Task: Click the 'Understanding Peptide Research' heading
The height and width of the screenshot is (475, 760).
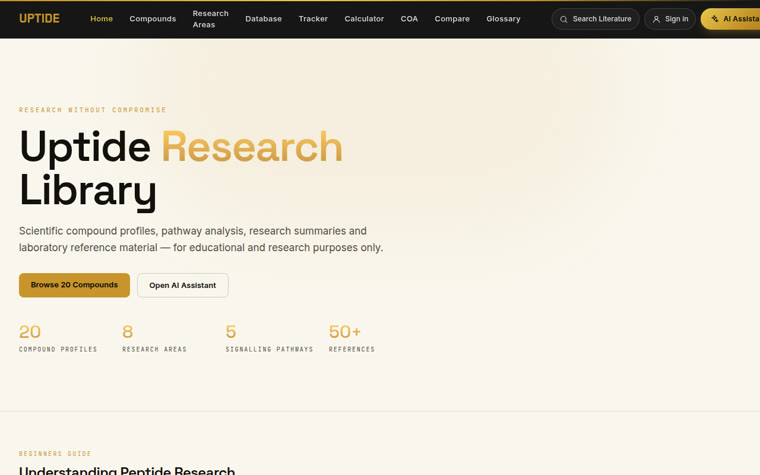Action: click(x=127, y=470)
